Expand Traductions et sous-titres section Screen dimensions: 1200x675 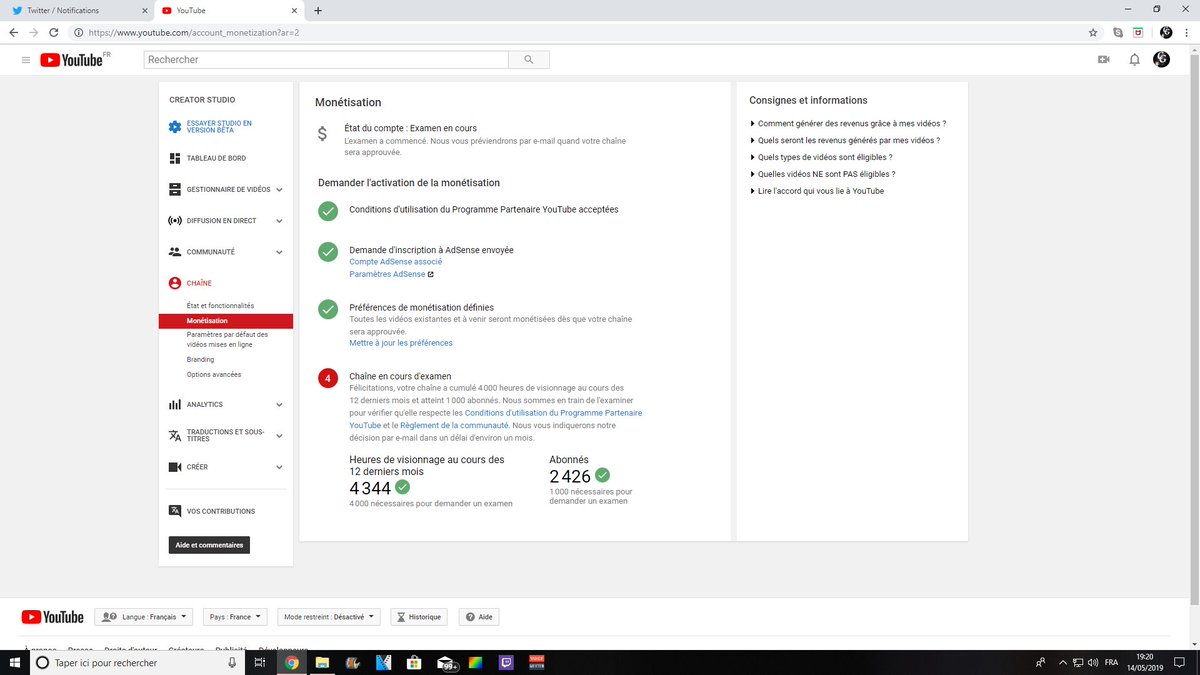coord(279,436)
